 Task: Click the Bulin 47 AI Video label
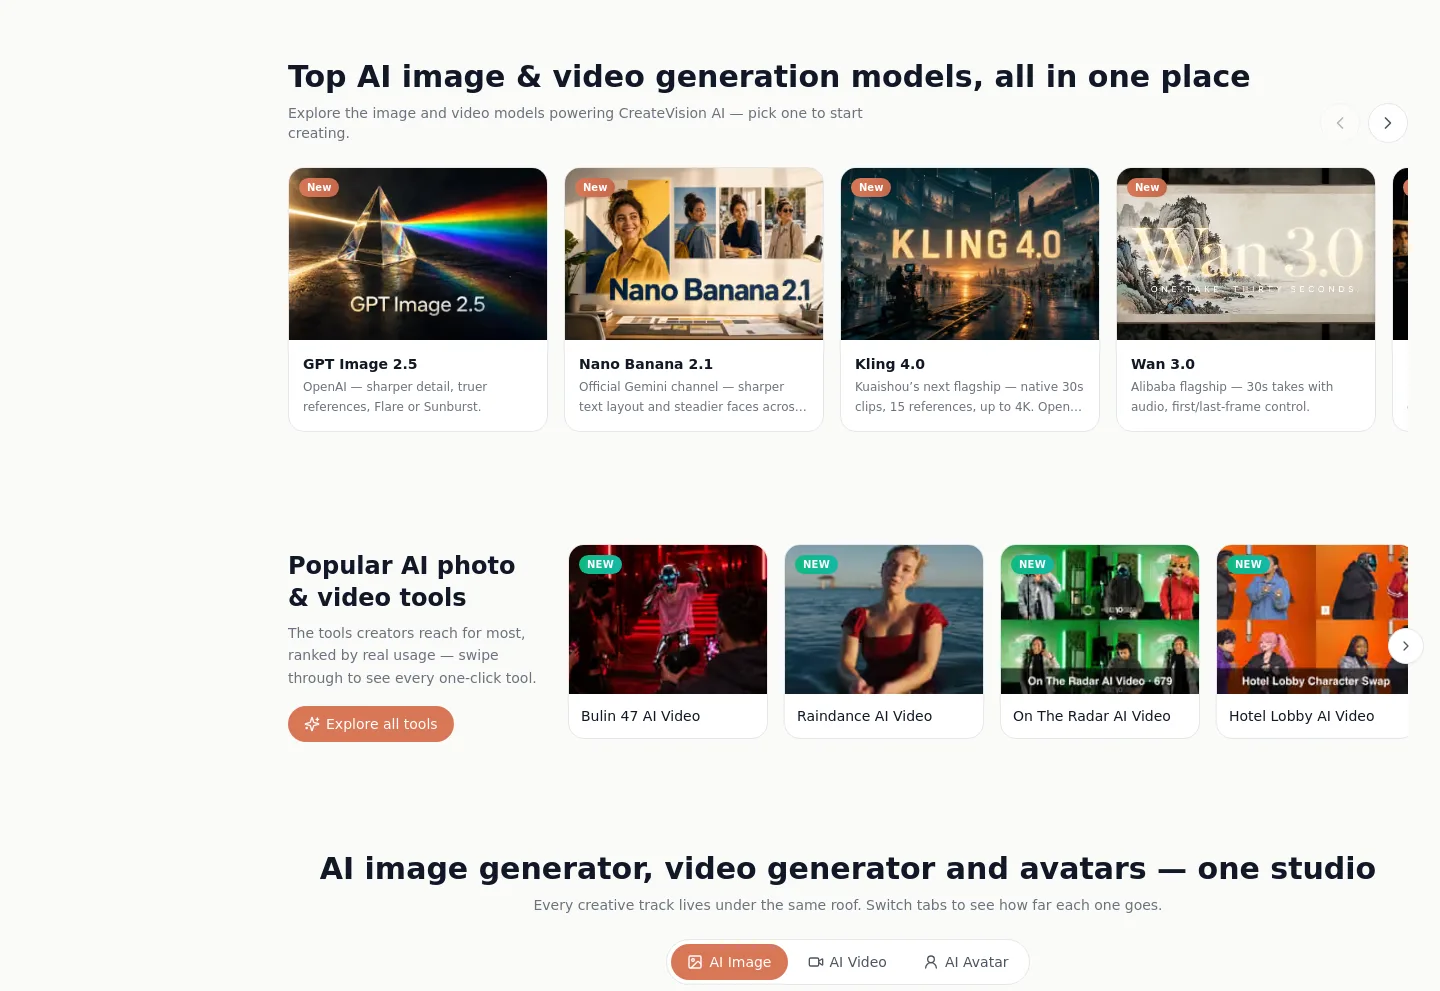(x=640, y=716)
